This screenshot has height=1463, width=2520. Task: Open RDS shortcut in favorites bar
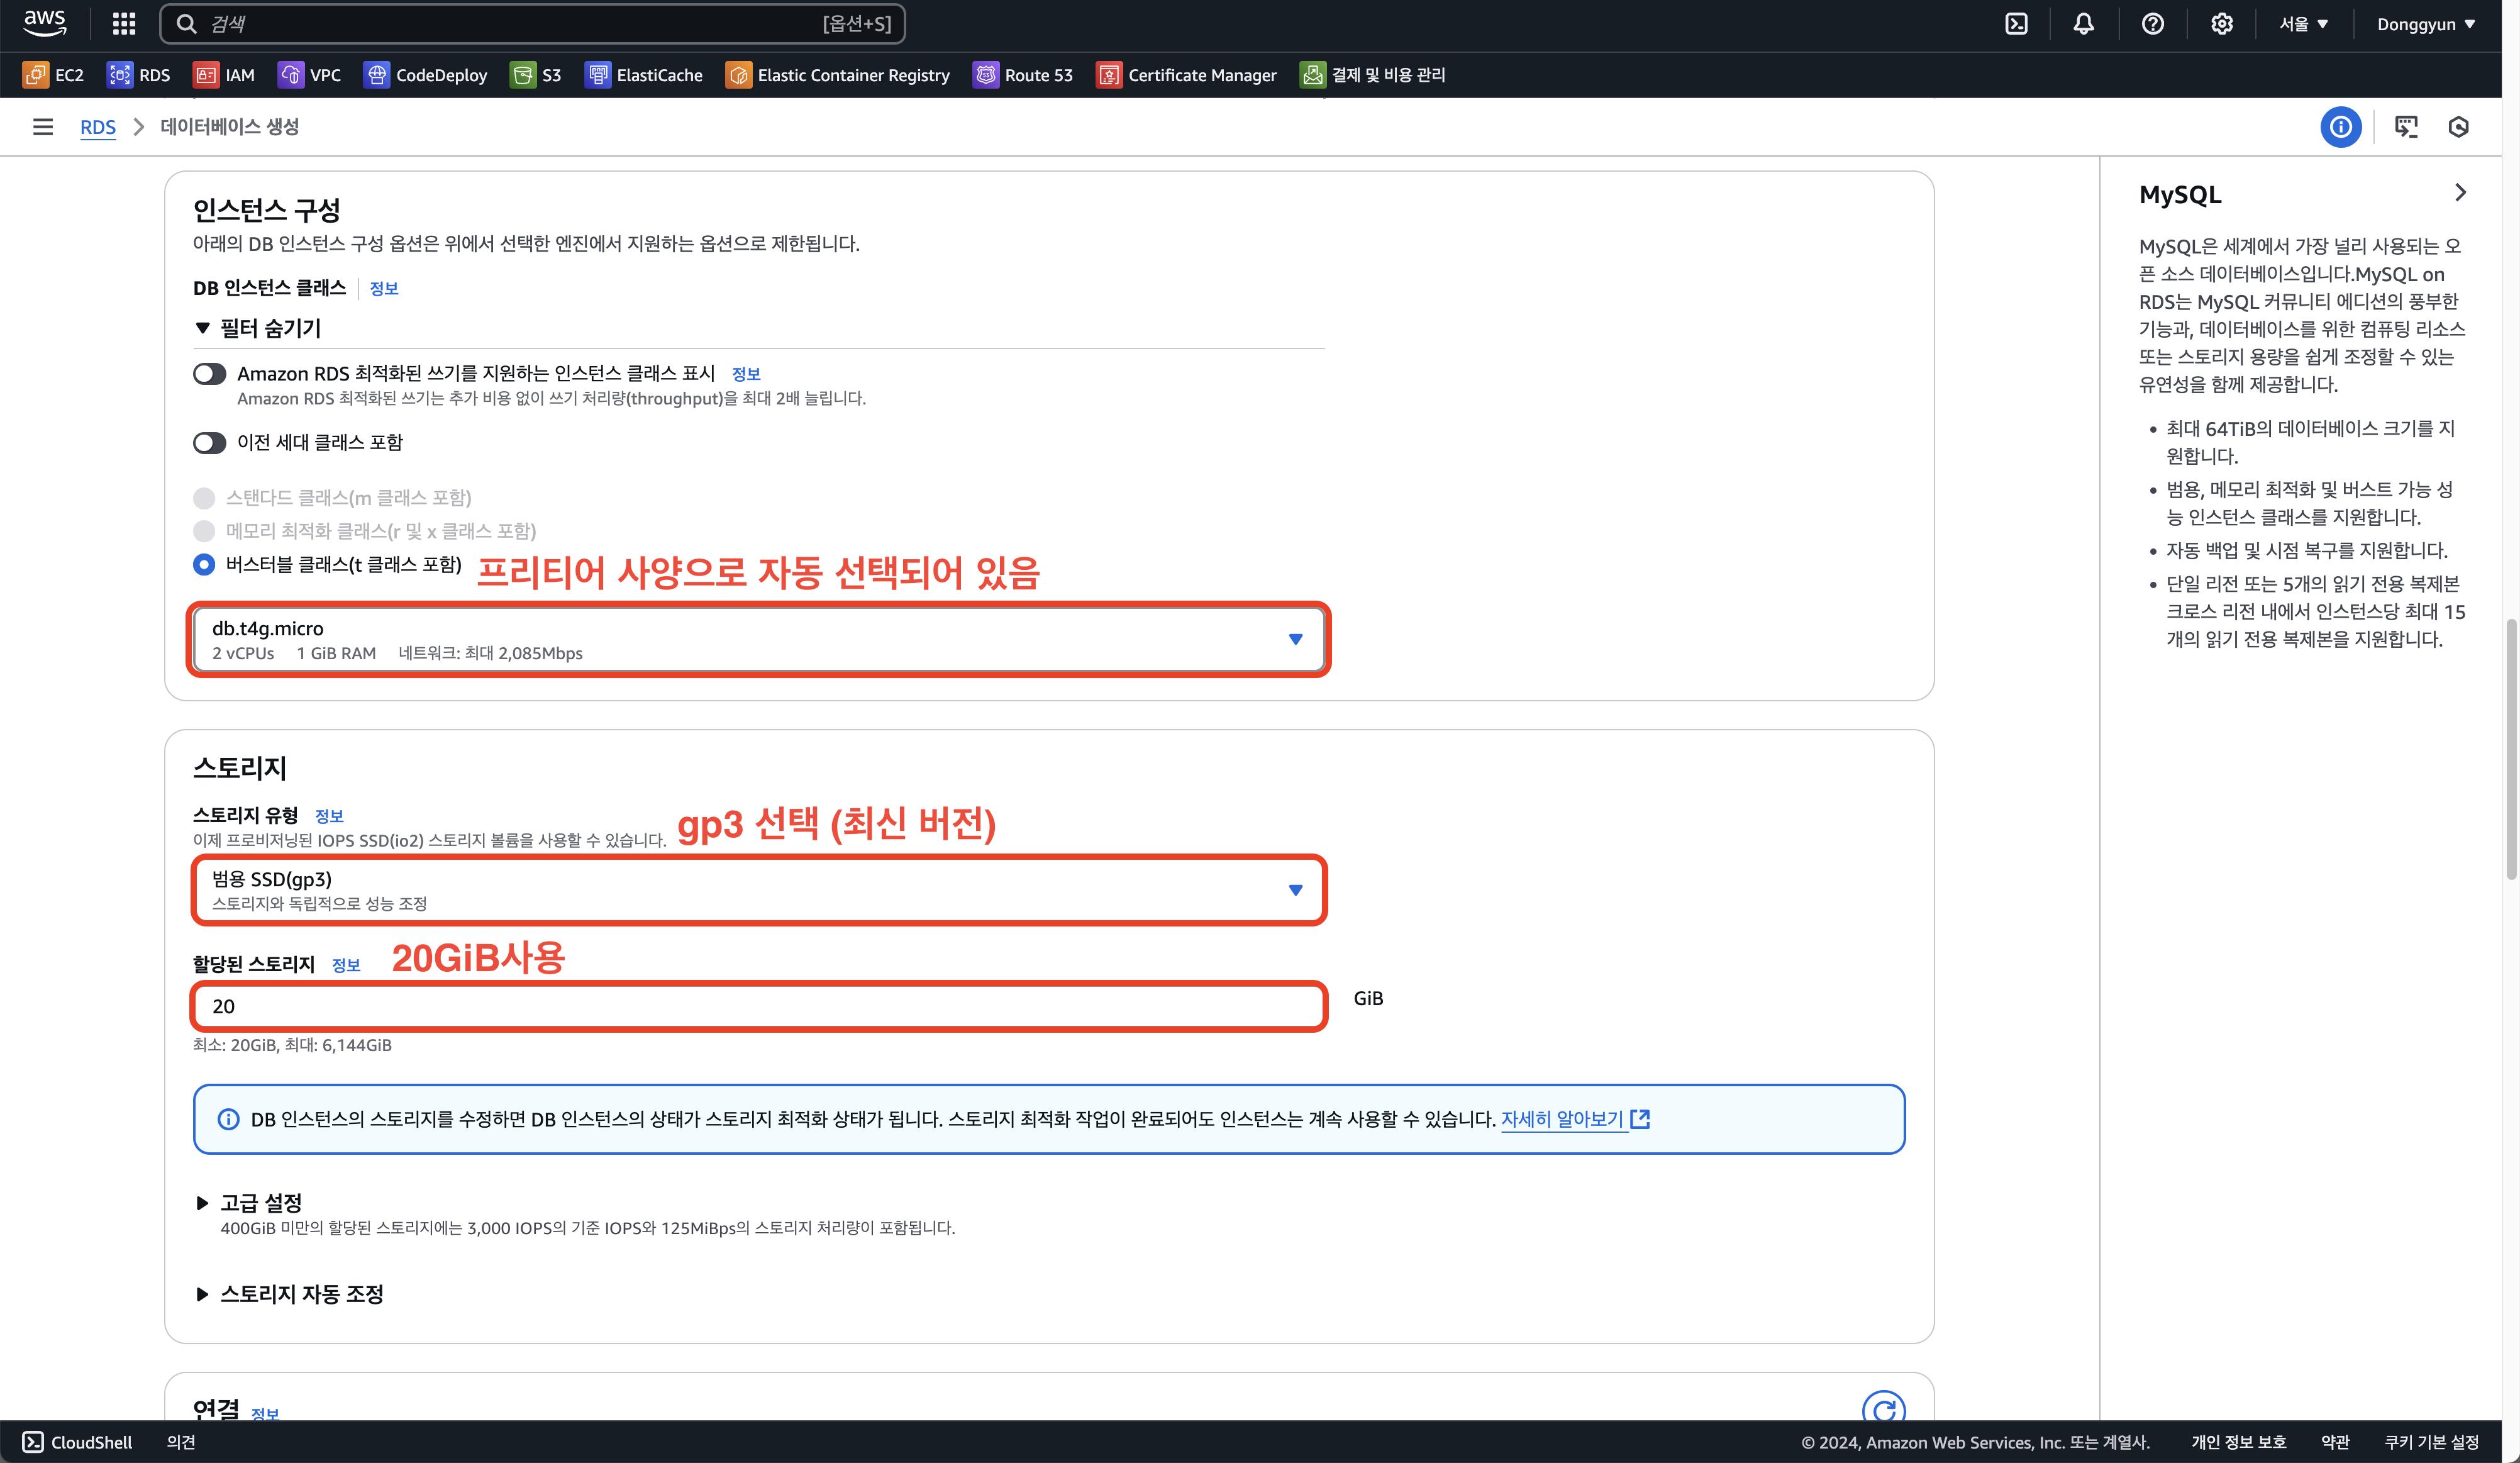[x=139, y=75]
